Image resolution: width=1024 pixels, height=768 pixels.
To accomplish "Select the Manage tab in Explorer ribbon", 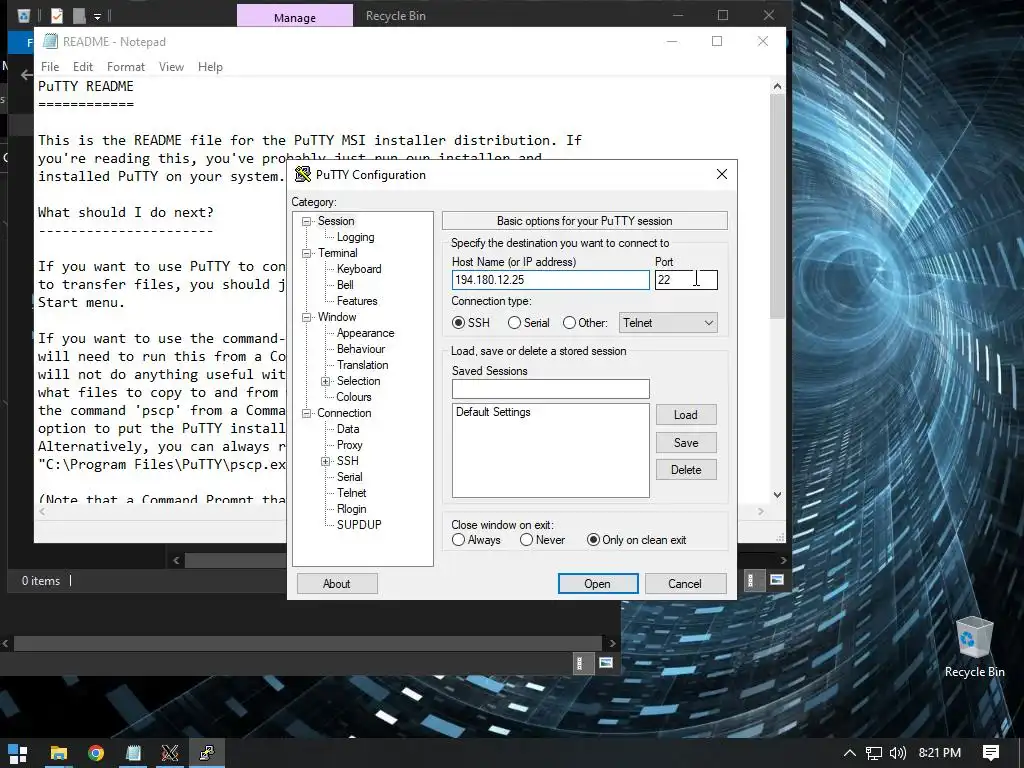I will point(295,16).
